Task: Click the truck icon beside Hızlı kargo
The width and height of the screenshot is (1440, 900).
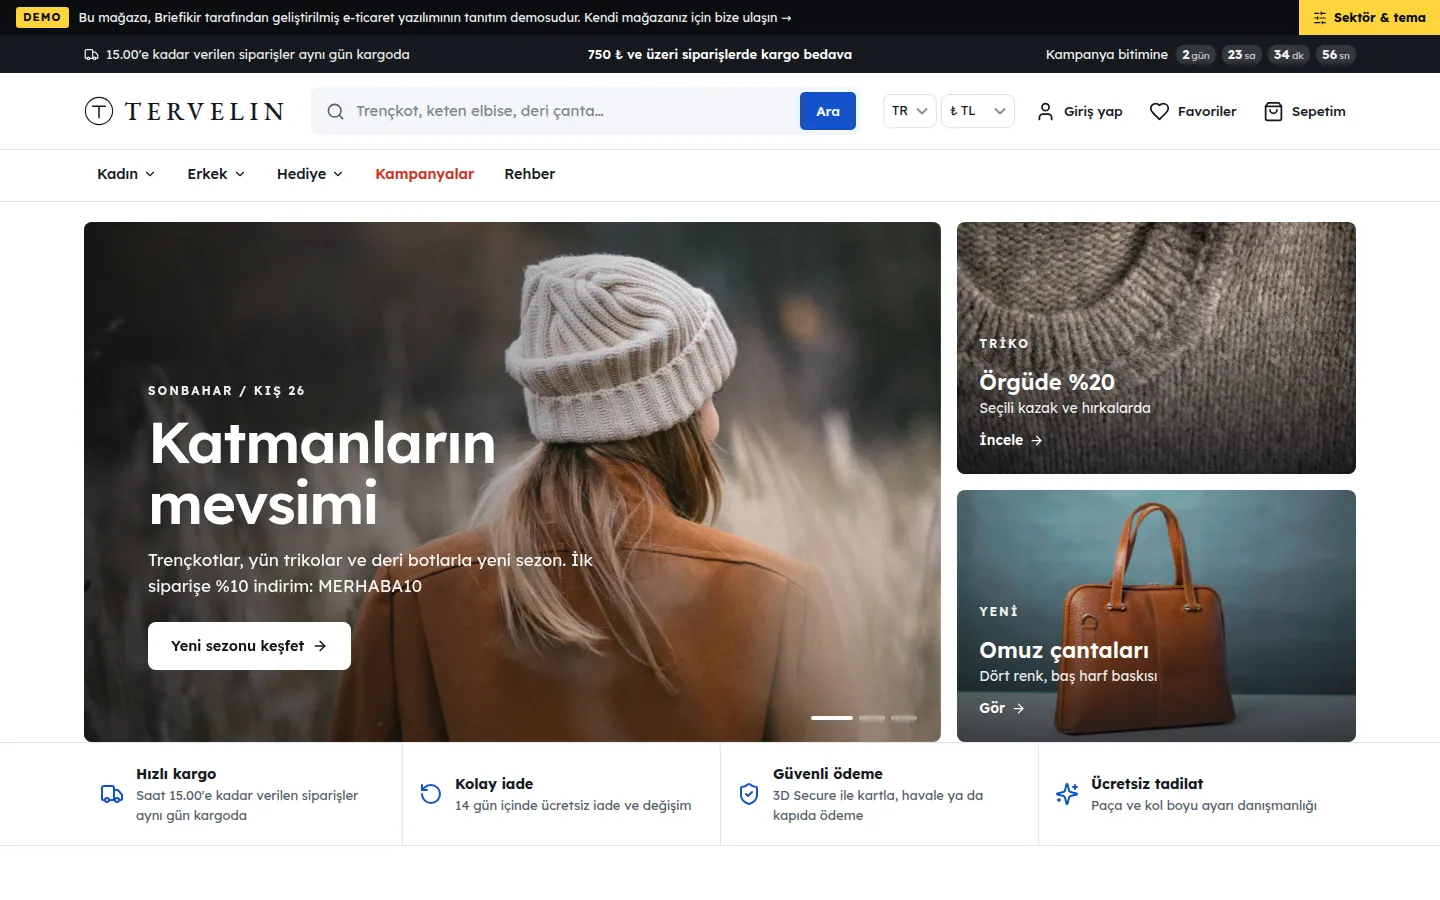Action: (x=112, y=794)
